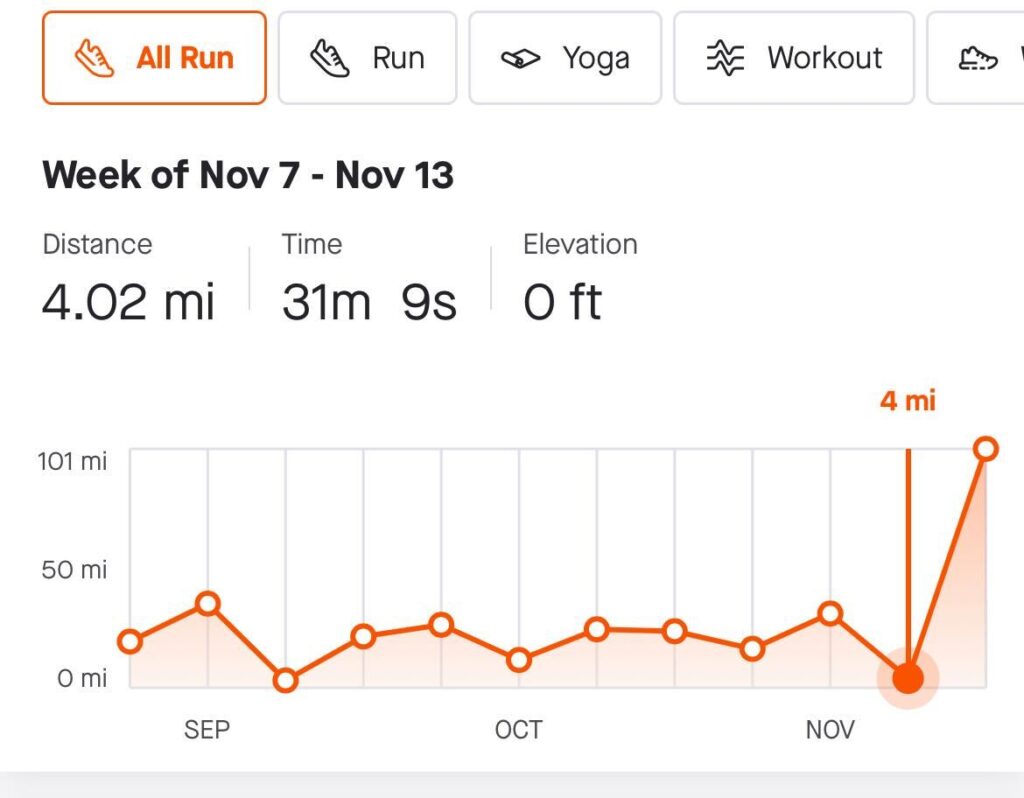Open the Workout activity tab

[x=824, y=58]
